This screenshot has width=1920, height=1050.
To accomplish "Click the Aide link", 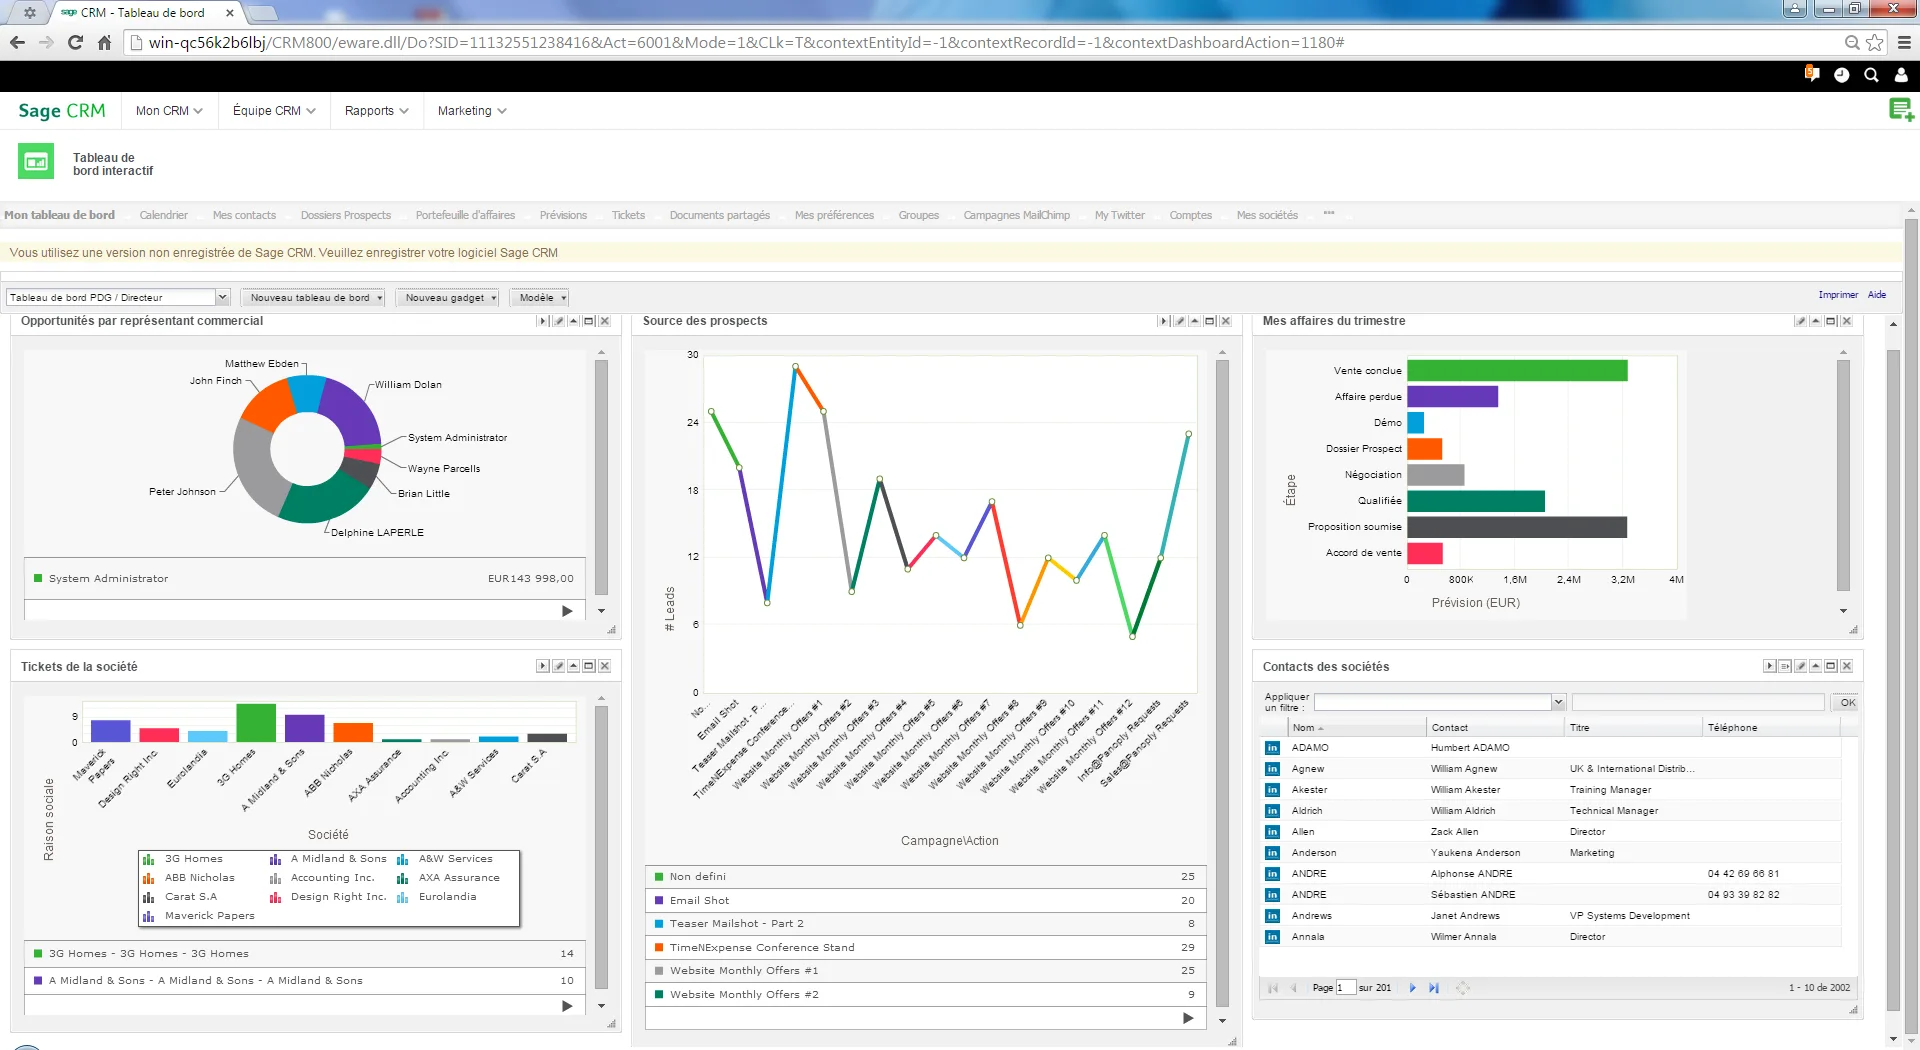I will [x=1876, y=295].
